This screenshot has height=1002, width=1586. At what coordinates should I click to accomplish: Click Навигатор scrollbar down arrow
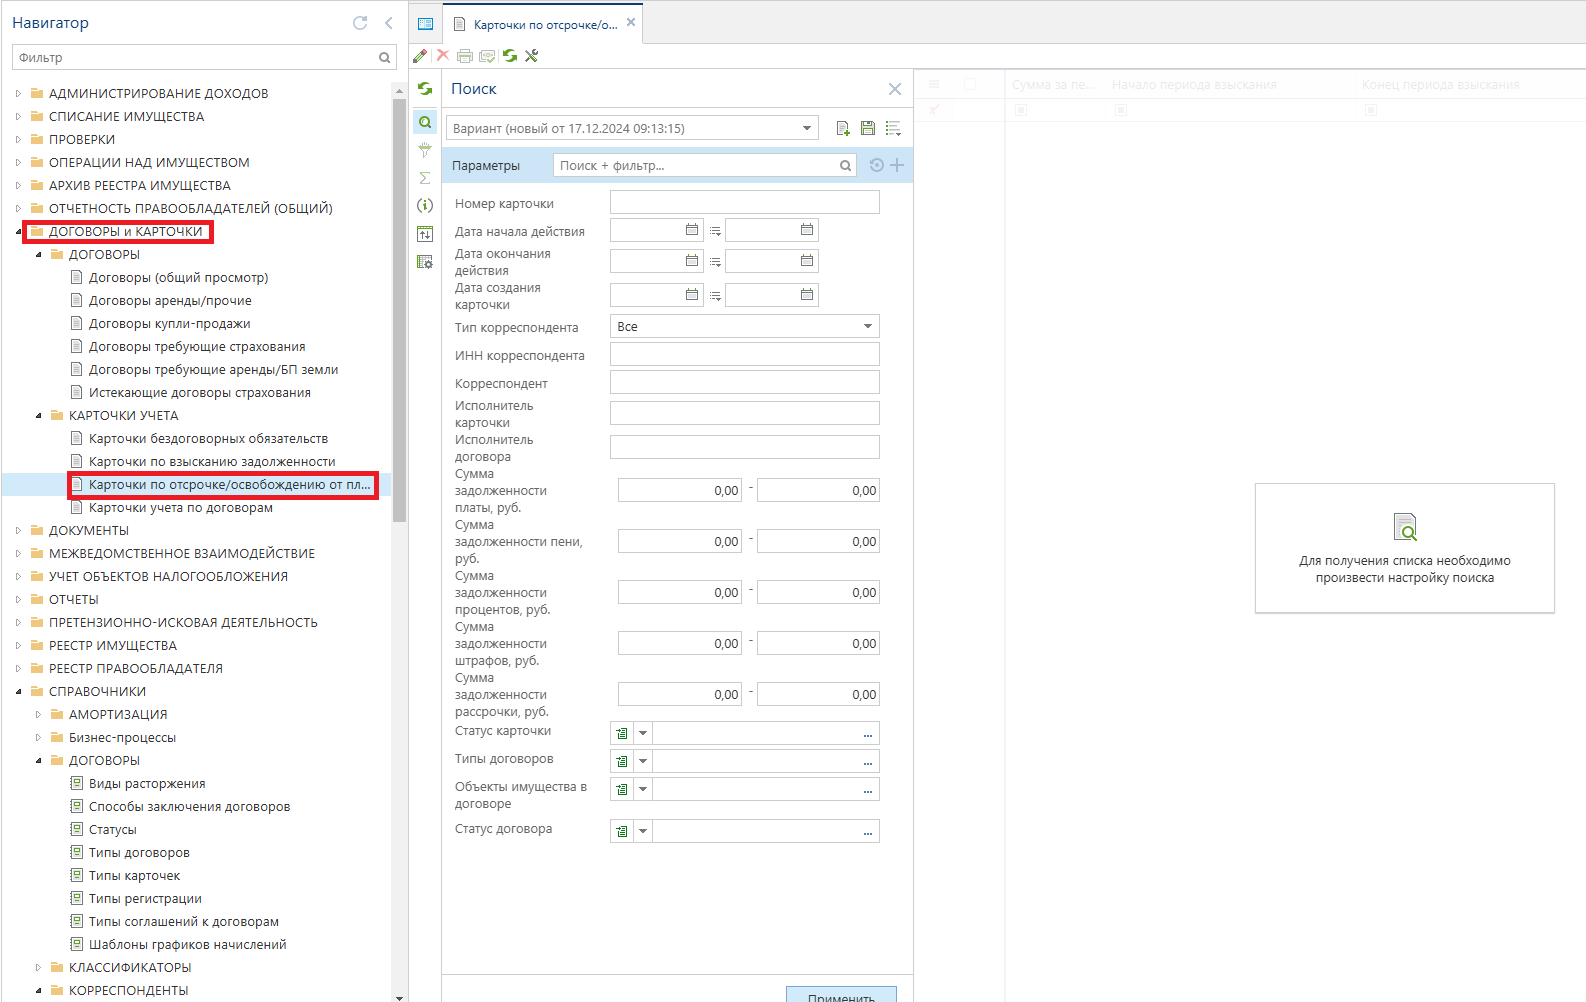tap(400, 996)
